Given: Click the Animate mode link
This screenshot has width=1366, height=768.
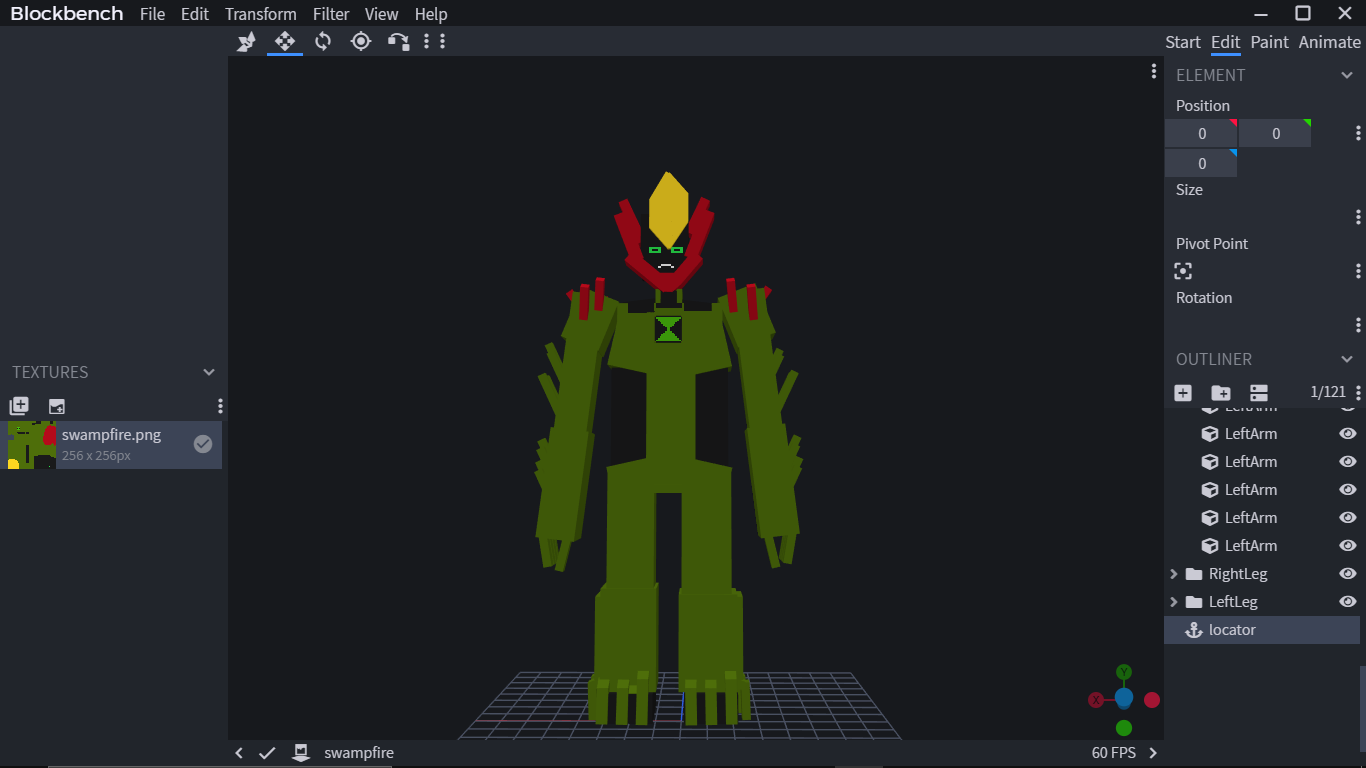Looking at the screenshot, I should [1329, 42].
